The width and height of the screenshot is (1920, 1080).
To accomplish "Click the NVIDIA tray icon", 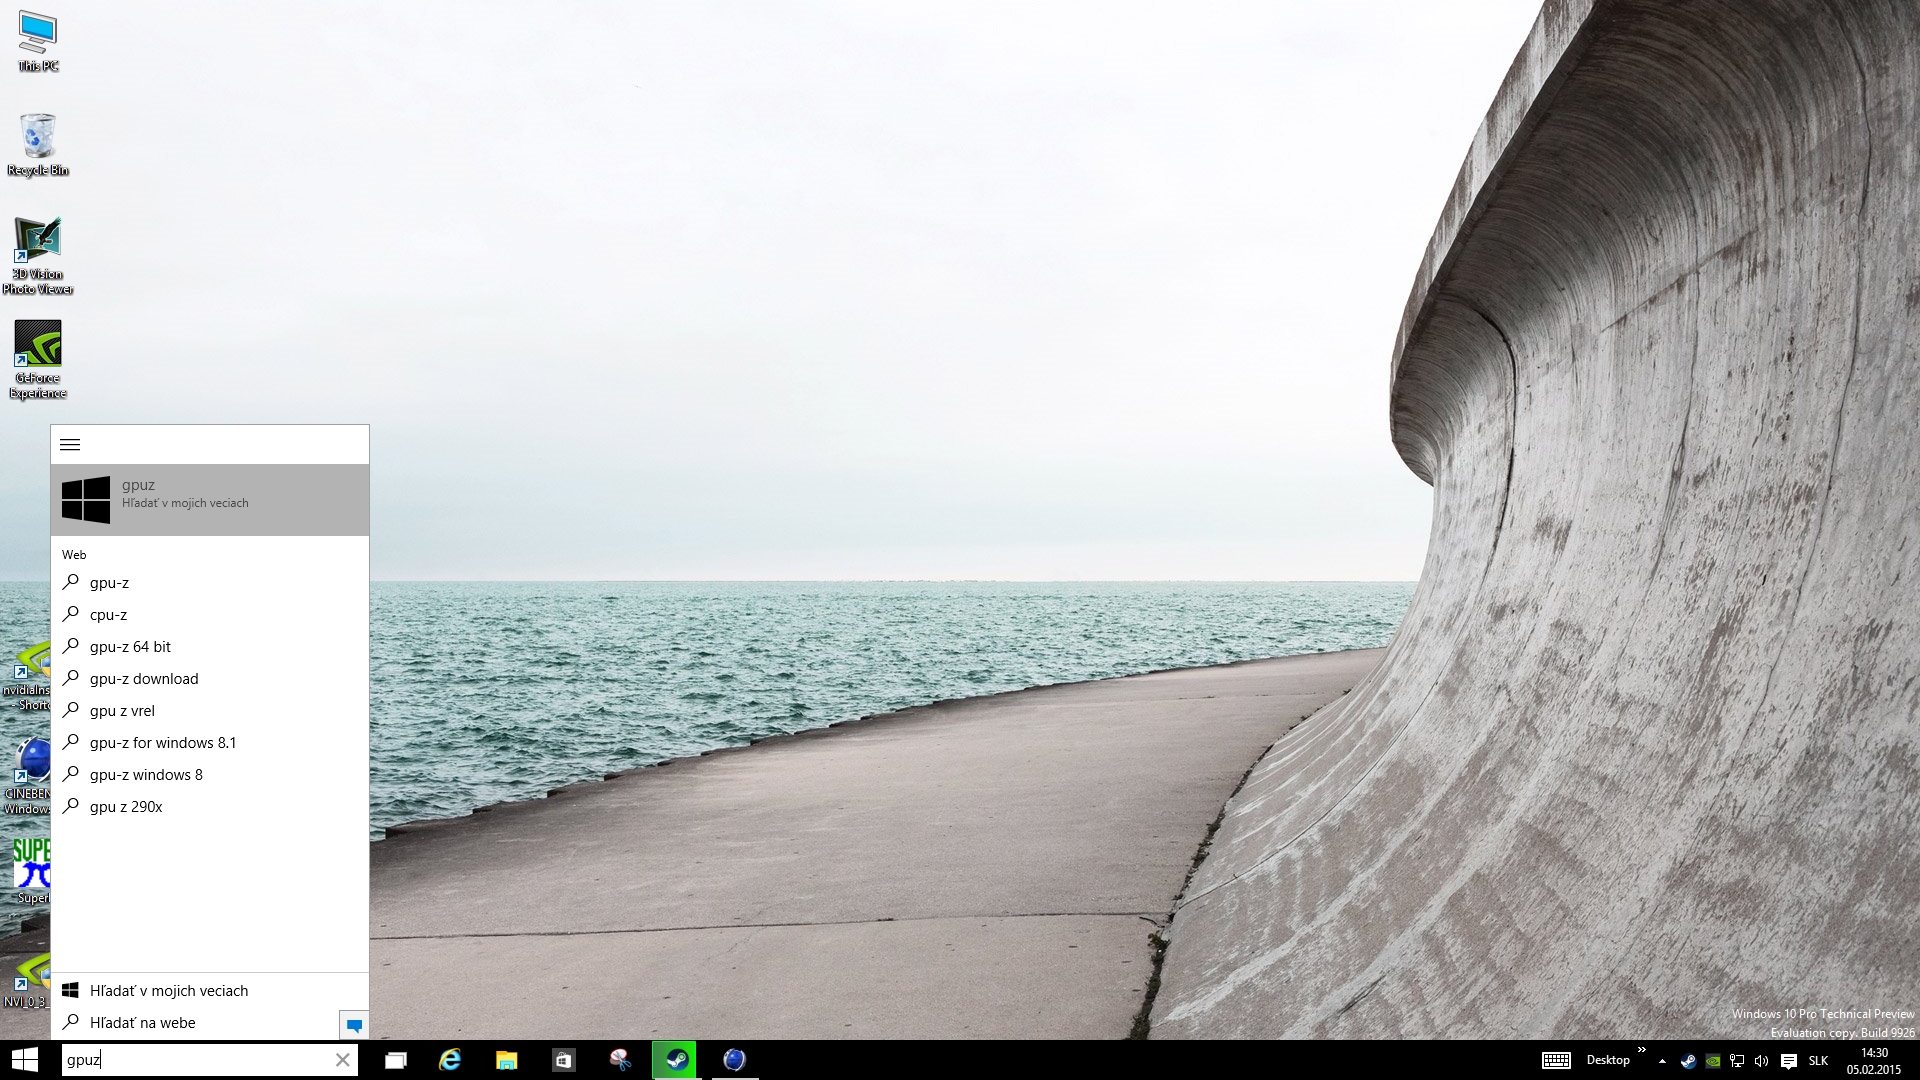I will [x=1713, y=1061].
